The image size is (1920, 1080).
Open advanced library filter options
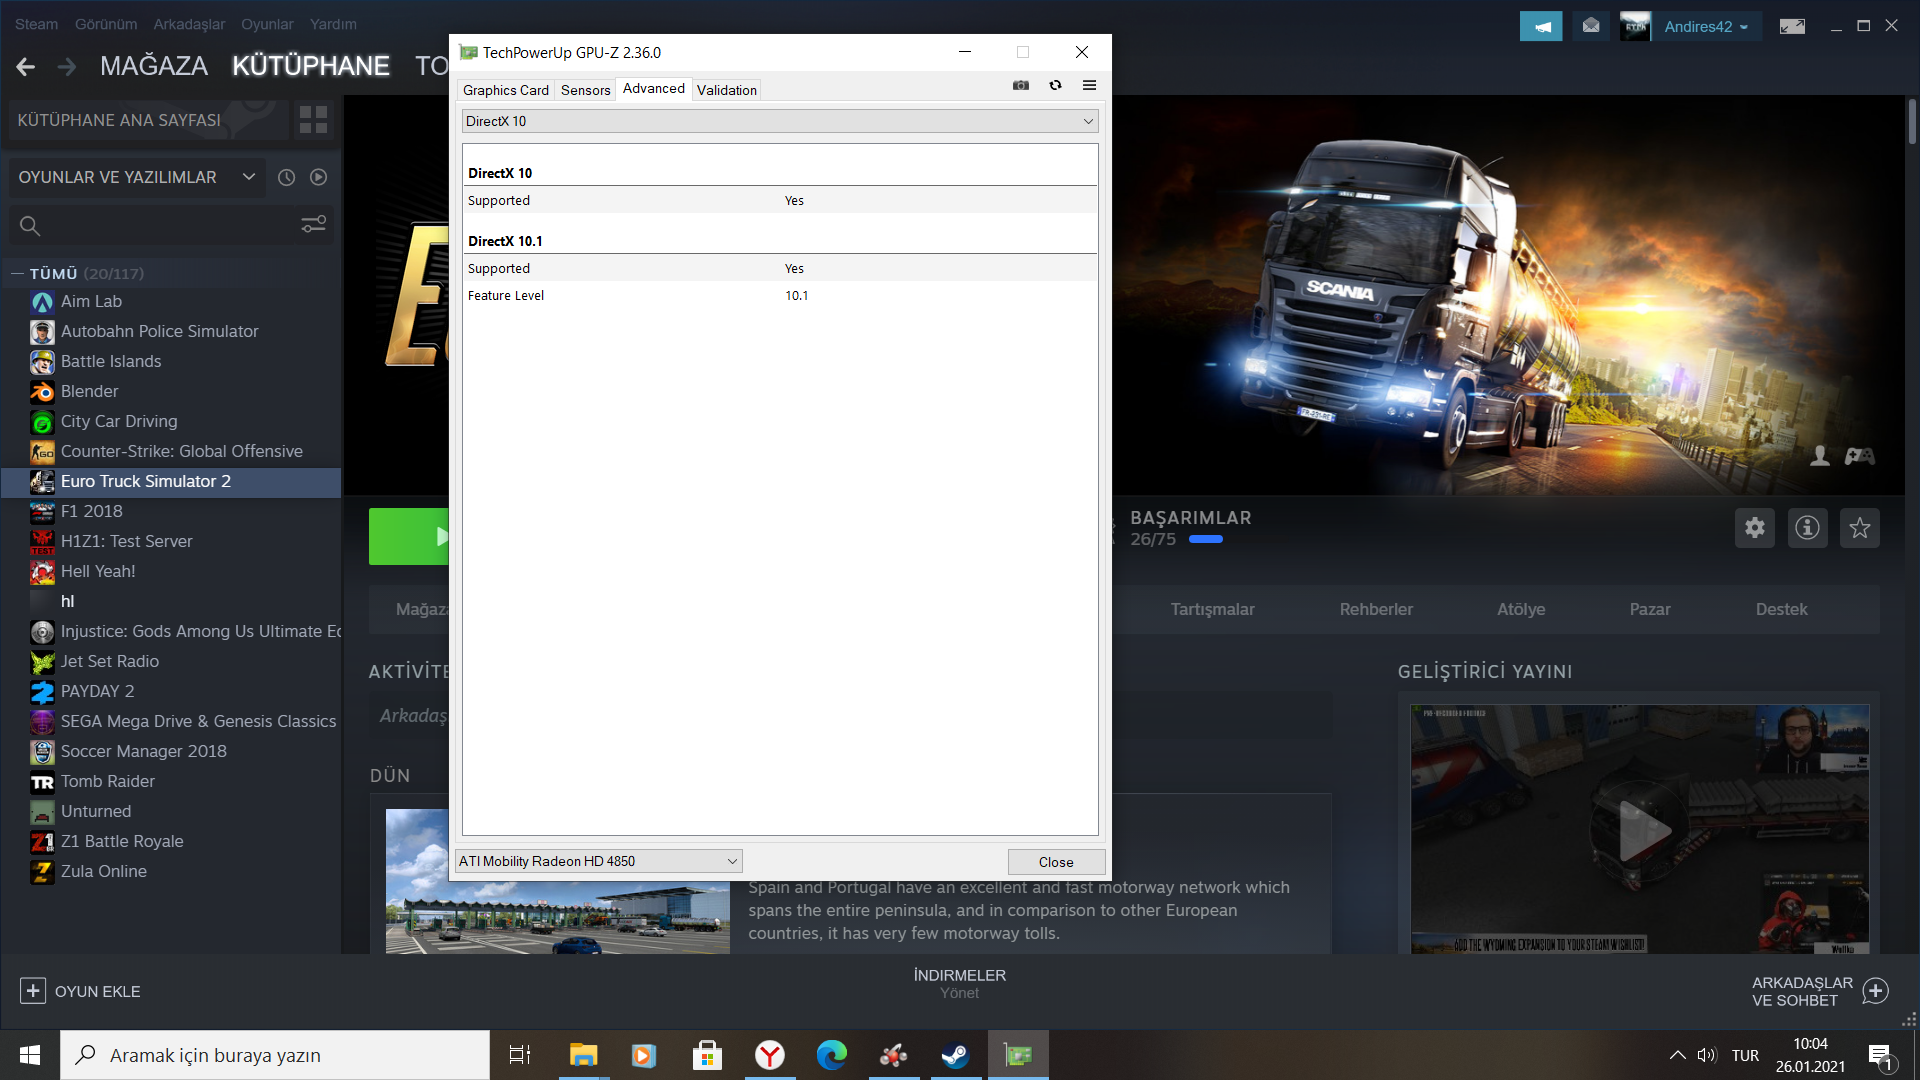(x=313, y=225)
